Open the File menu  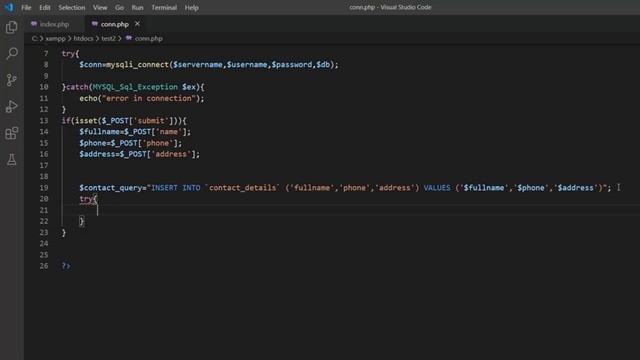pos(26,7)
